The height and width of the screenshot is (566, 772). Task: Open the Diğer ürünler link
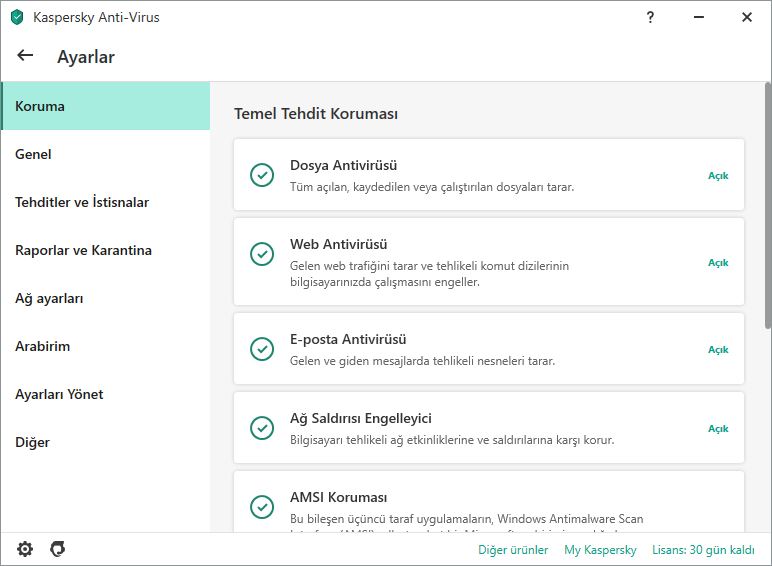[513, 550]
